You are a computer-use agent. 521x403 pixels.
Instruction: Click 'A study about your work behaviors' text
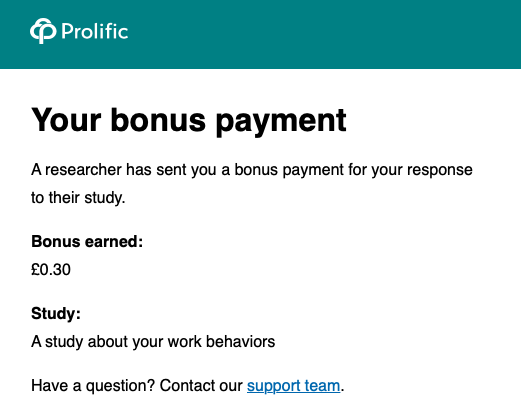tap(153, 342)
